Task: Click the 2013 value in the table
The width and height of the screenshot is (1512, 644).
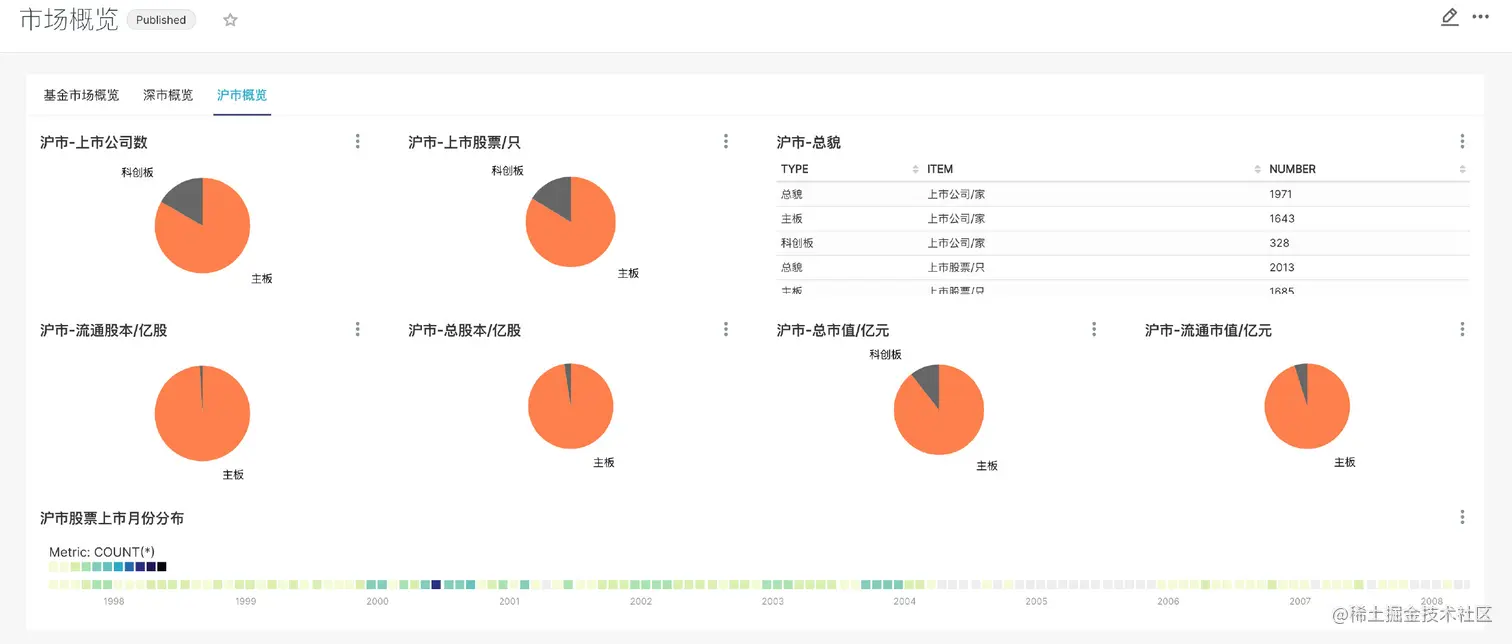Action: pyautogui.click(x=1281, y=267)
